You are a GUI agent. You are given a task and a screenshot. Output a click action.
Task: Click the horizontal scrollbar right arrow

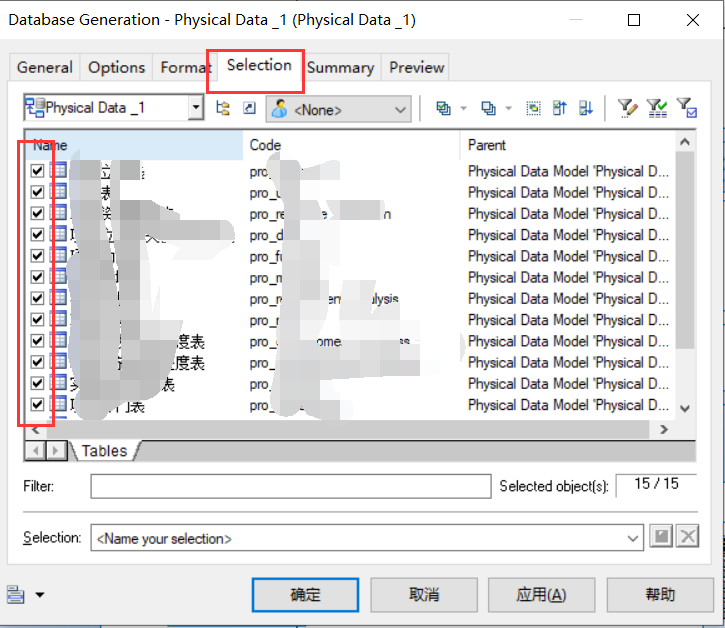664,430
